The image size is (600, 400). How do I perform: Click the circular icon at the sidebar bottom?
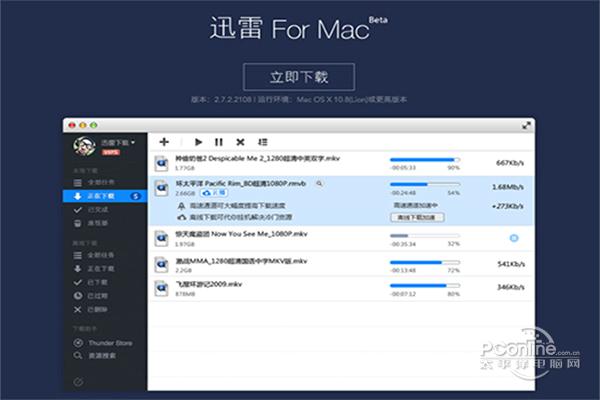point(78,382)
